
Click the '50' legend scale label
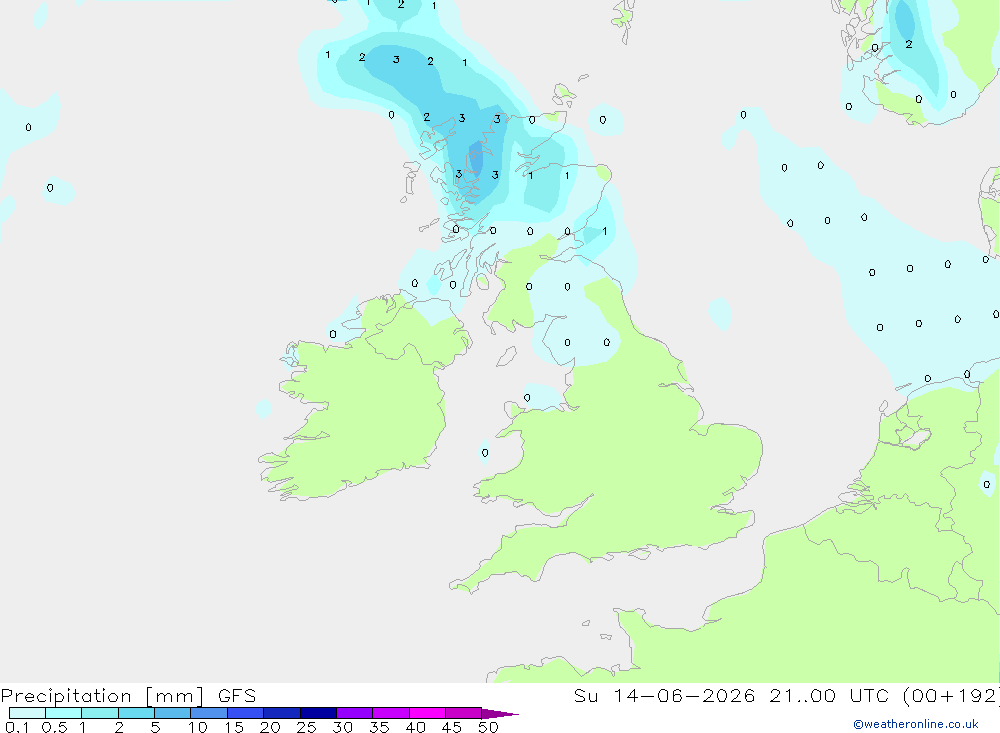(488, 727)
